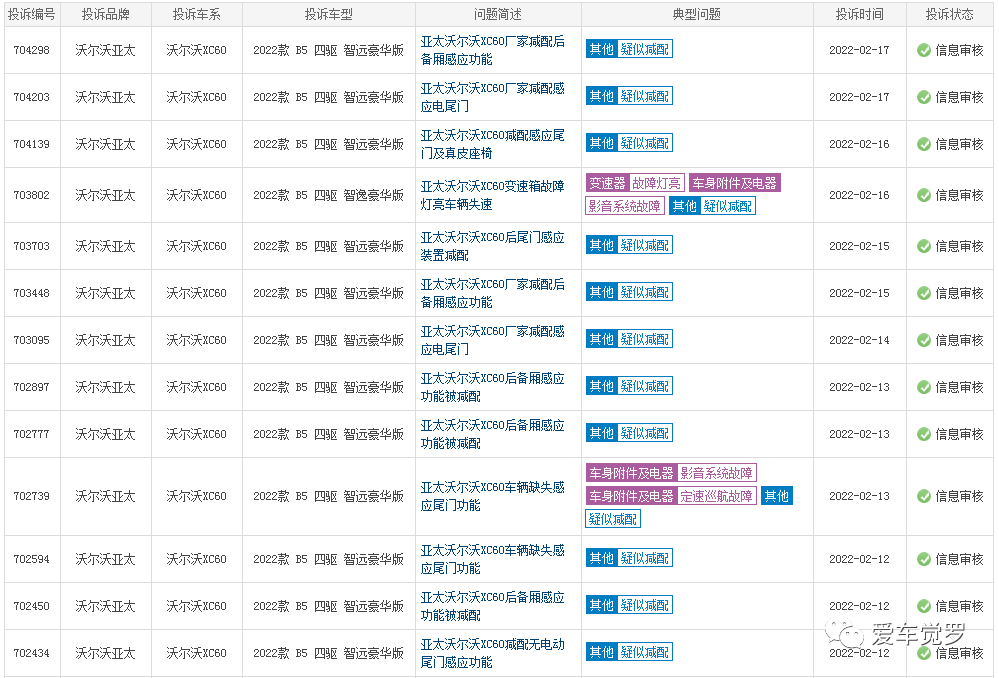Click the 投诉时间 column header
This screenshot has width=999, height=678.
coord(859,15)
